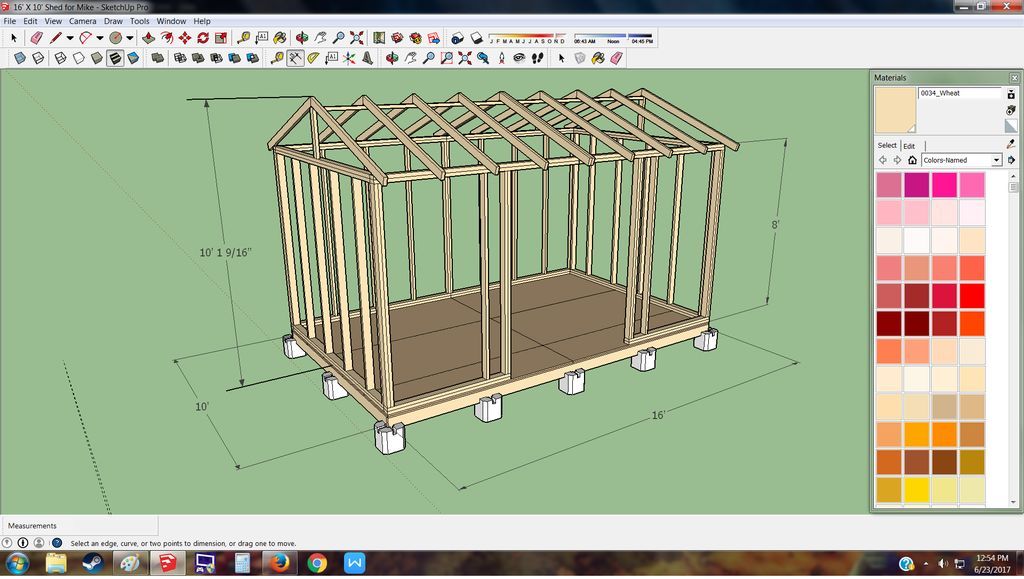Set material to default in Materials panel
1024x579 pixels.
[1011, 125]
